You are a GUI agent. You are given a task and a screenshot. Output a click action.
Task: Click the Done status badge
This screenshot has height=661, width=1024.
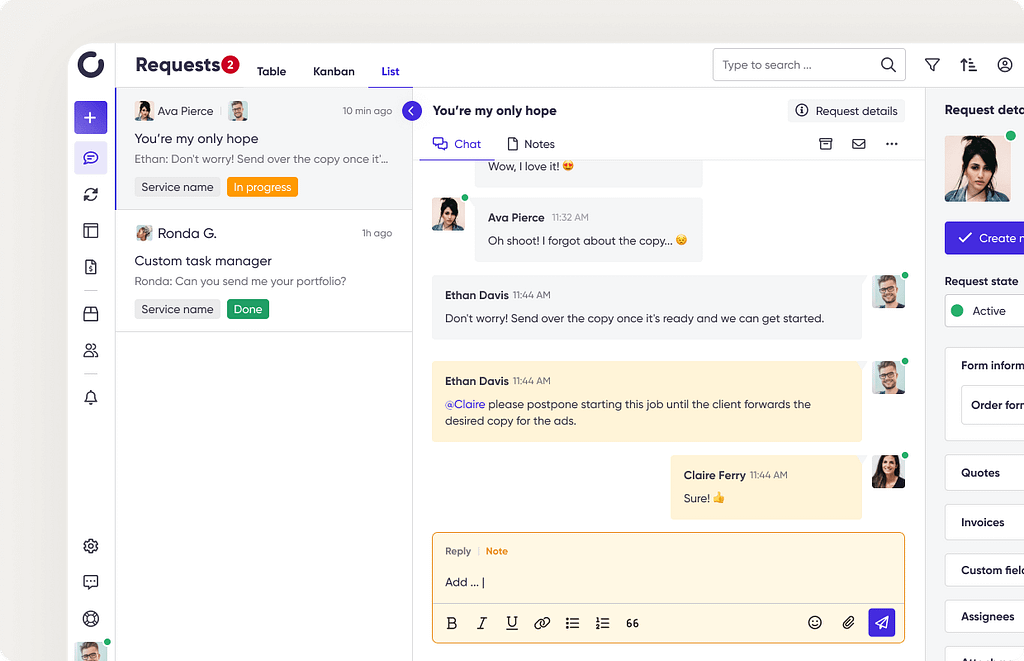coord(248,309)
